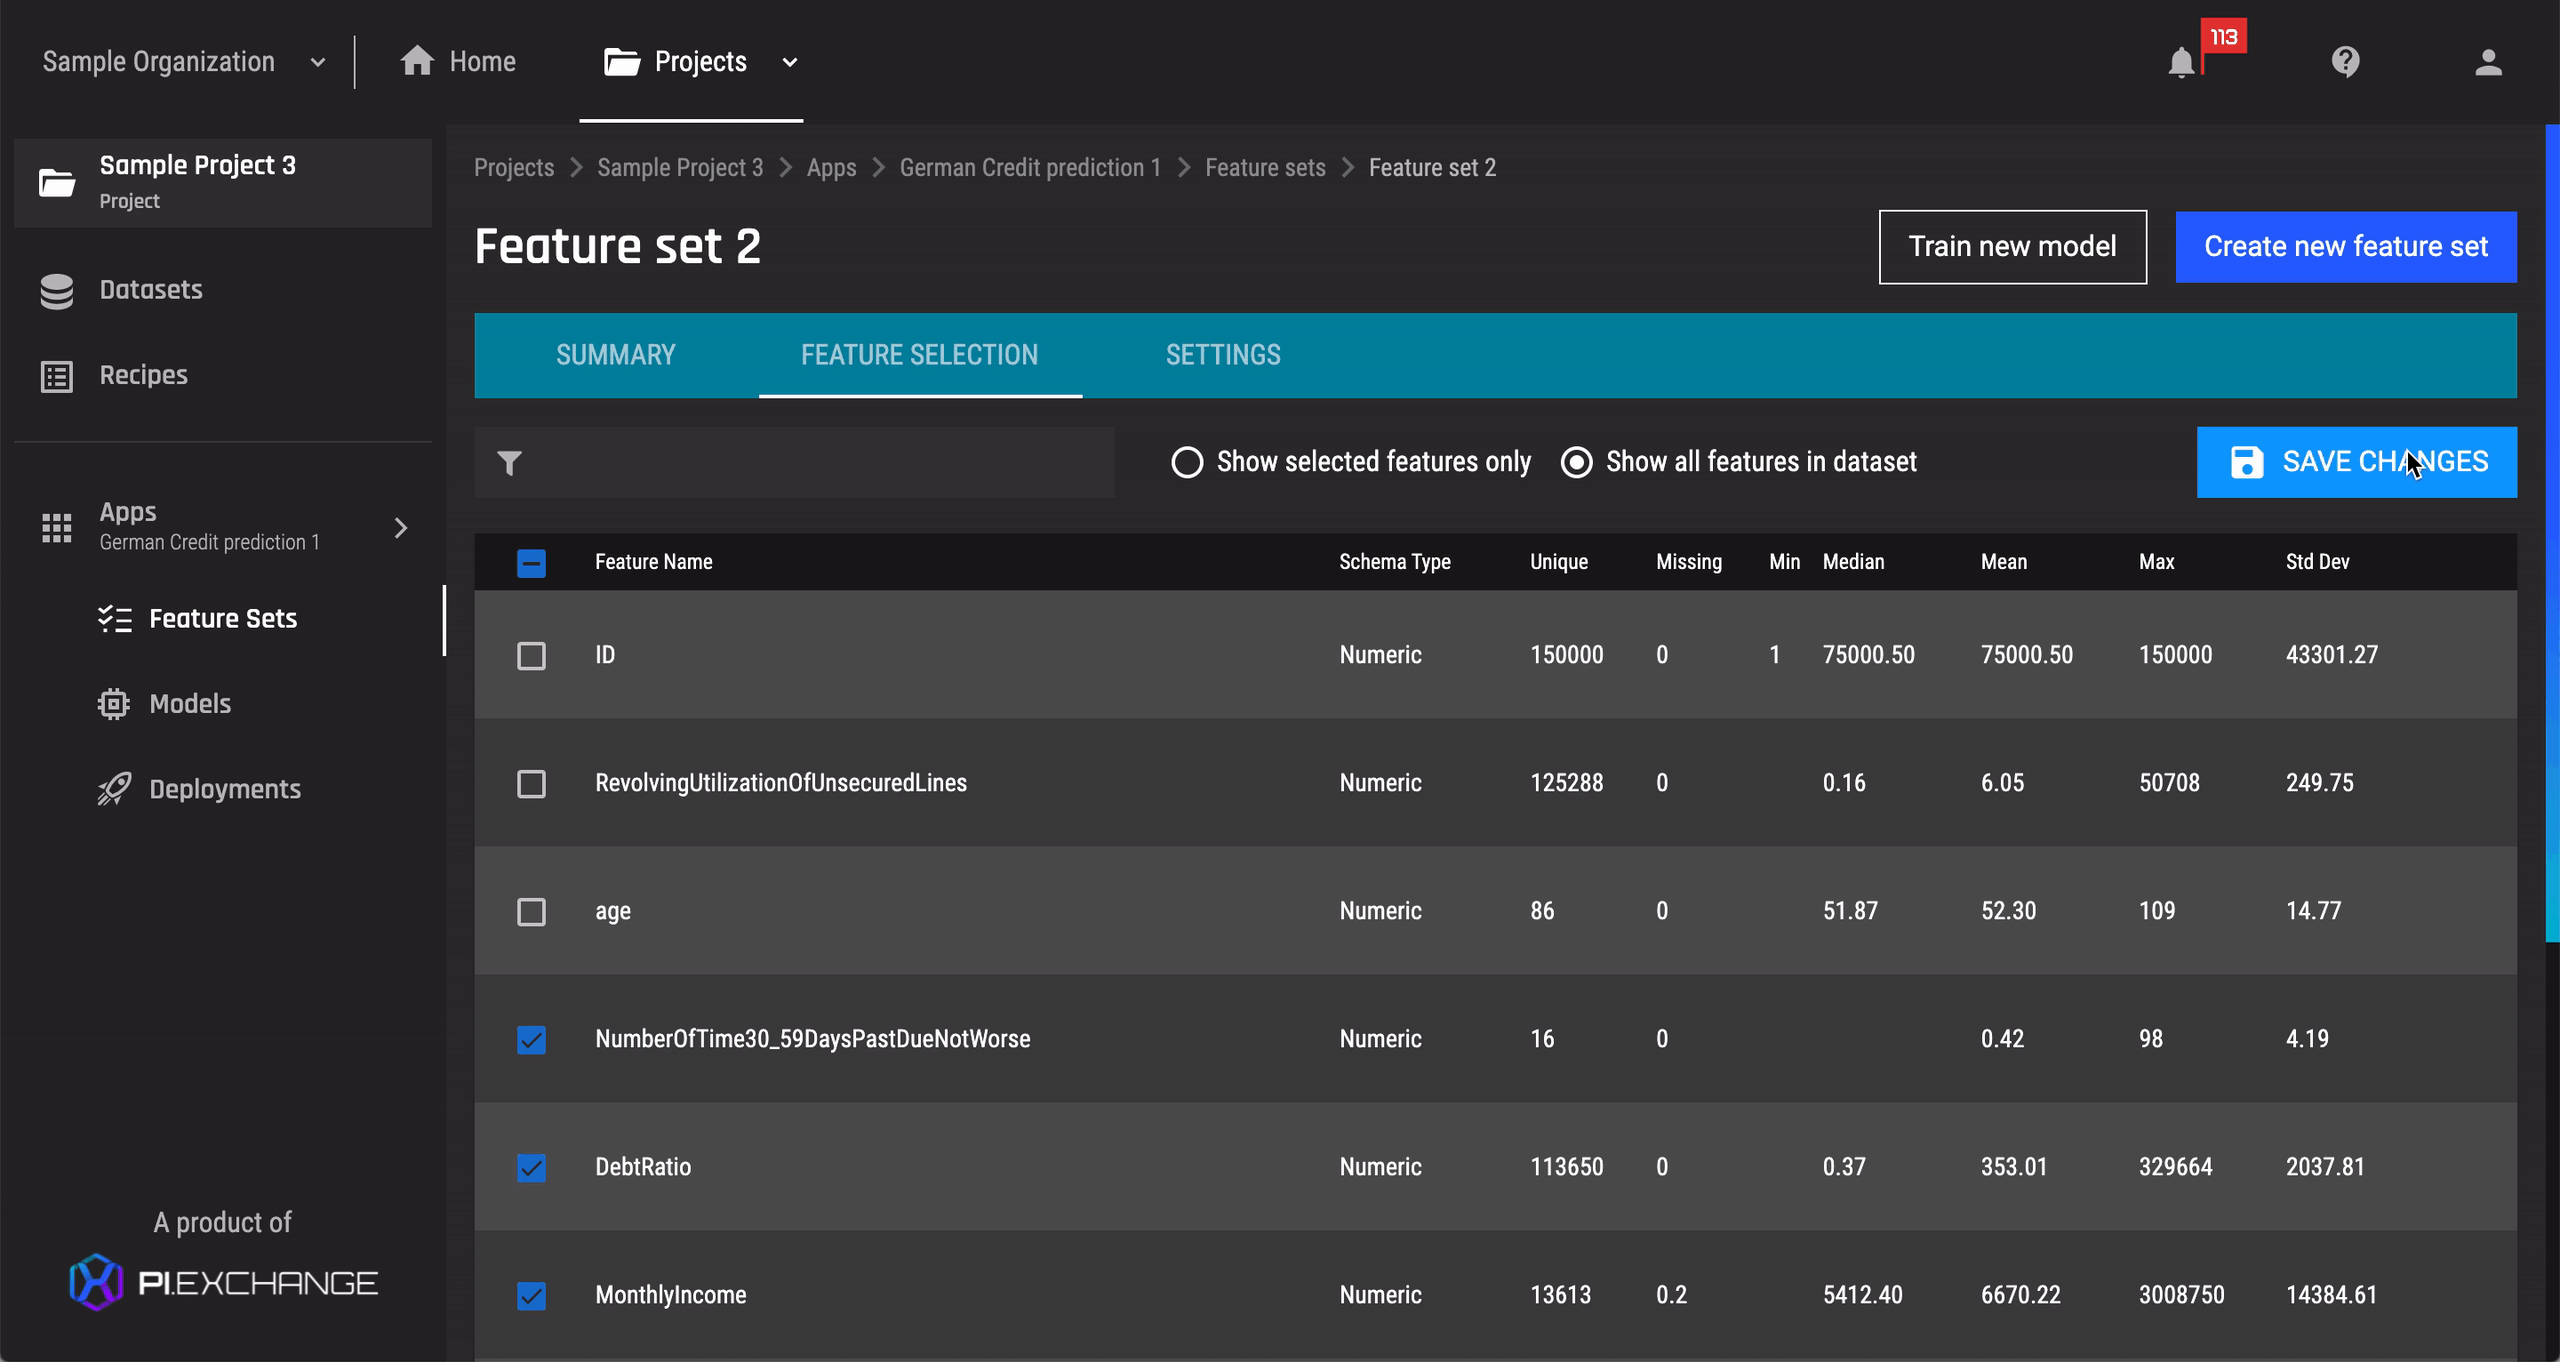Viewport: 2560px width, 1362px height.
Task: Click the floppy disk save icon
Action: 2246,462
